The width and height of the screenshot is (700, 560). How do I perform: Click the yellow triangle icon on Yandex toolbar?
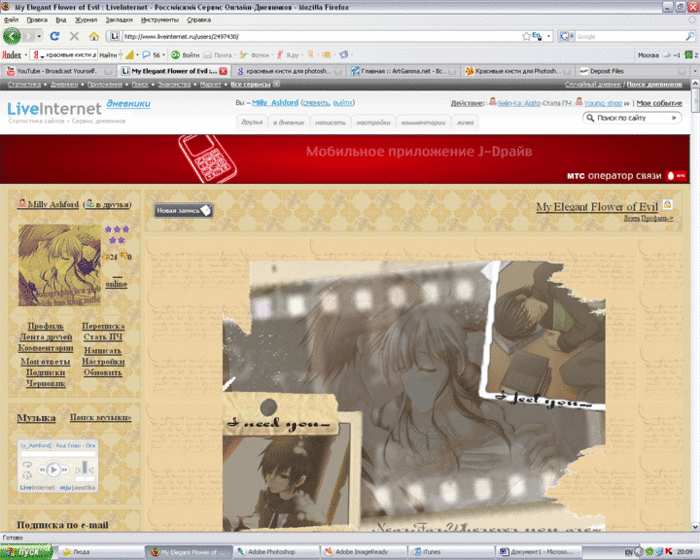point(129,55)
